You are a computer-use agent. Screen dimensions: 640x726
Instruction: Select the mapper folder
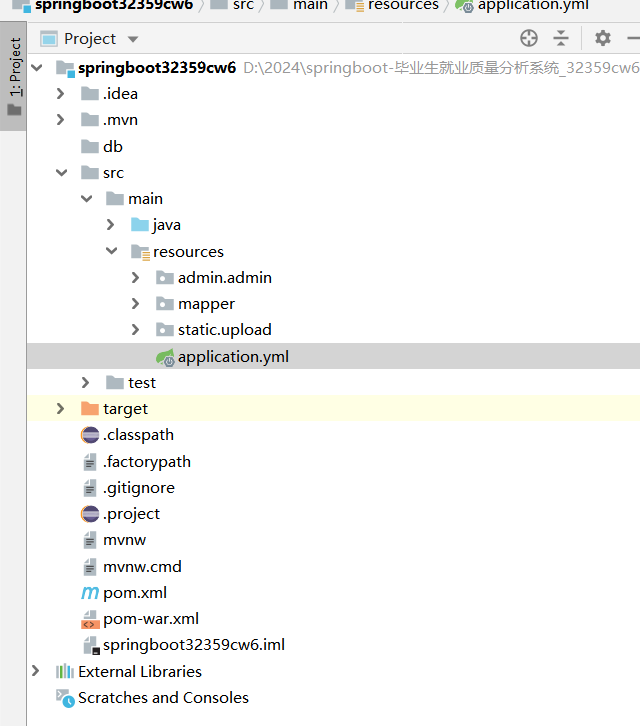pos(206,304)
